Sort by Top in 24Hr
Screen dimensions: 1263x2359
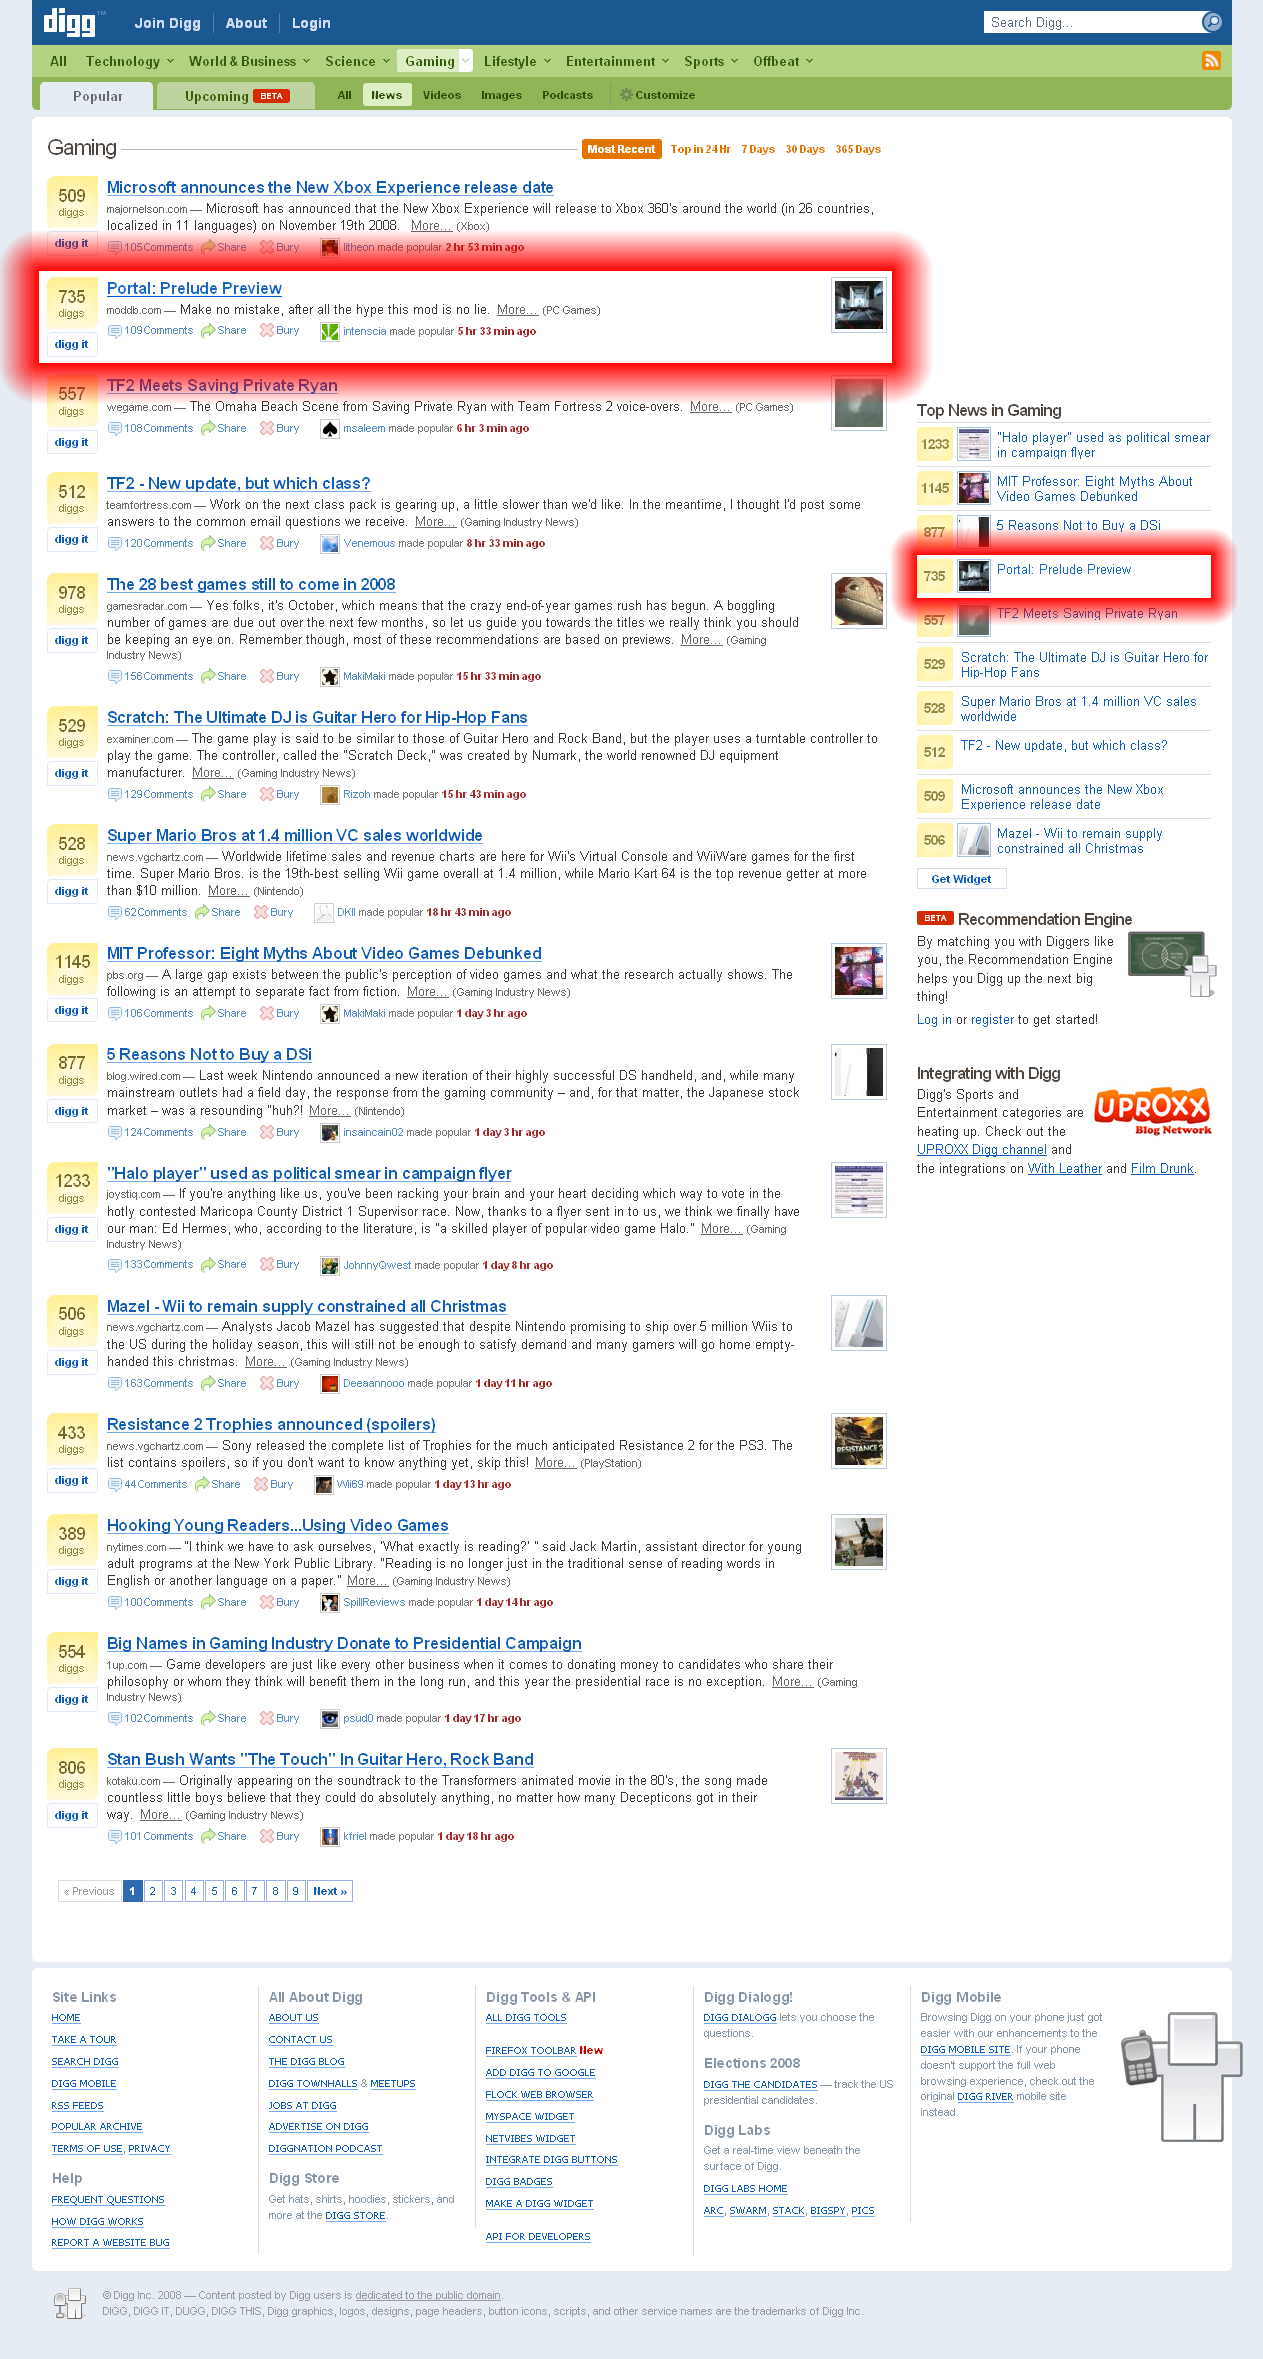coord(700,149)
